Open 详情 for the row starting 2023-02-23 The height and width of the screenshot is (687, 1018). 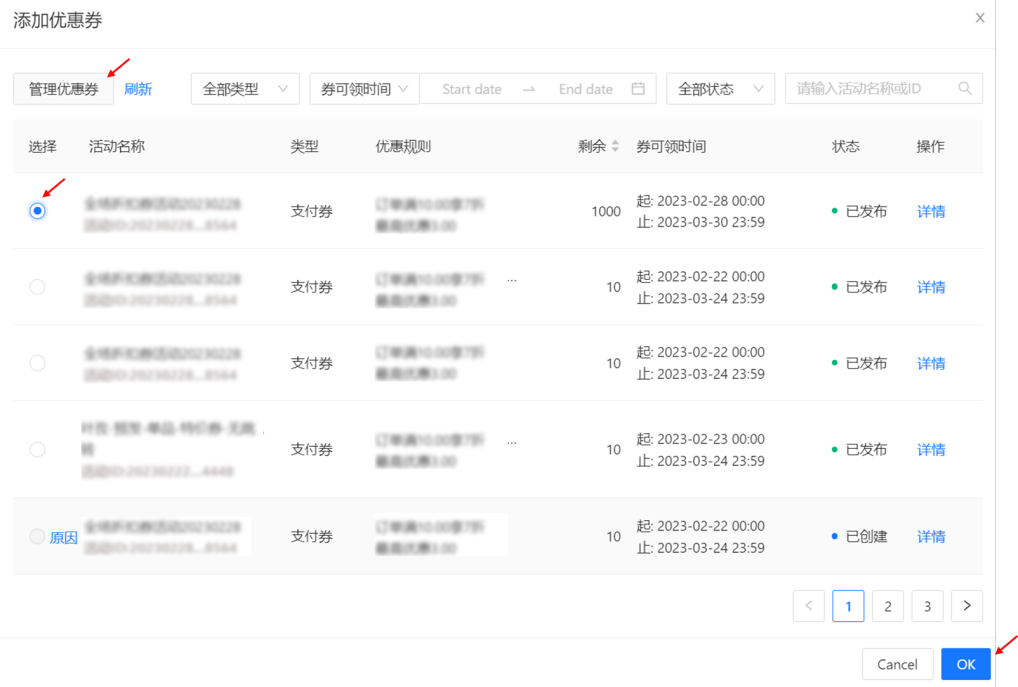click(931, 449)
